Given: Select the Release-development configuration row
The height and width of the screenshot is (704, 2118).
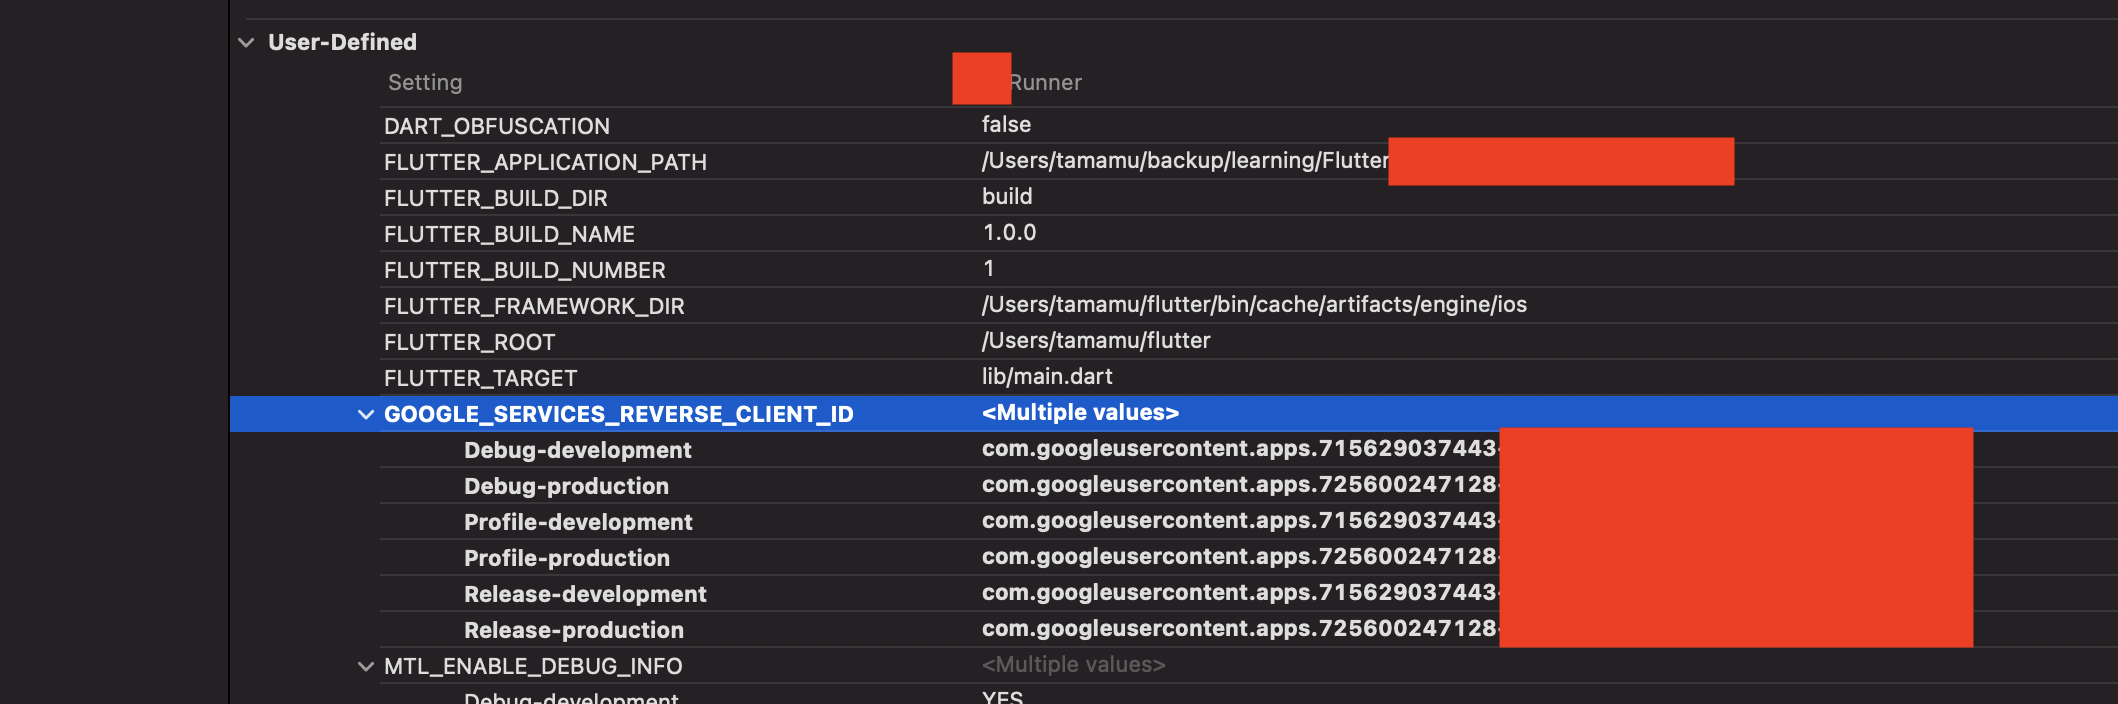Looking at the screenshot, I should pos(585,595).
